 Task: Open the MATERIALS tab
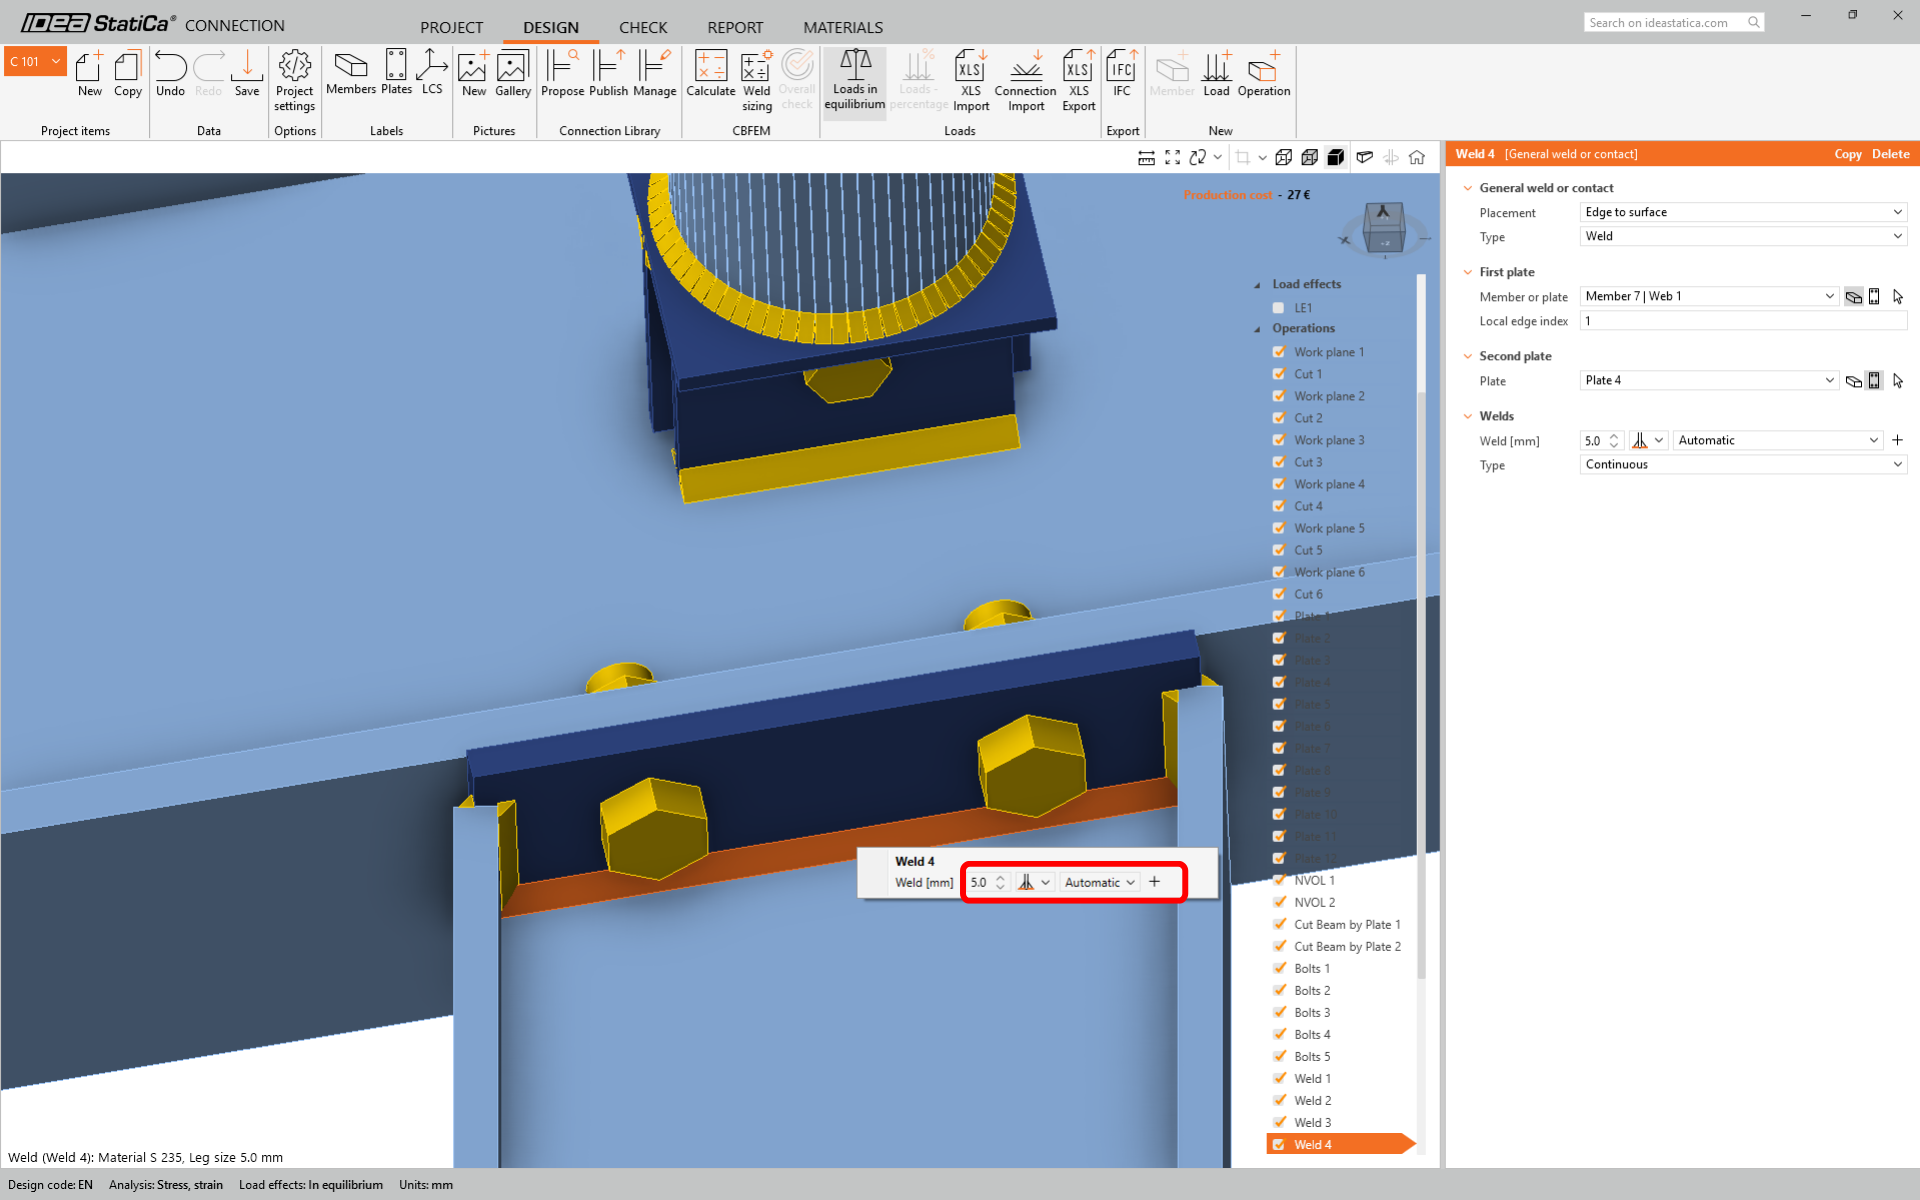pyautogui.click(x=842, y=27)
